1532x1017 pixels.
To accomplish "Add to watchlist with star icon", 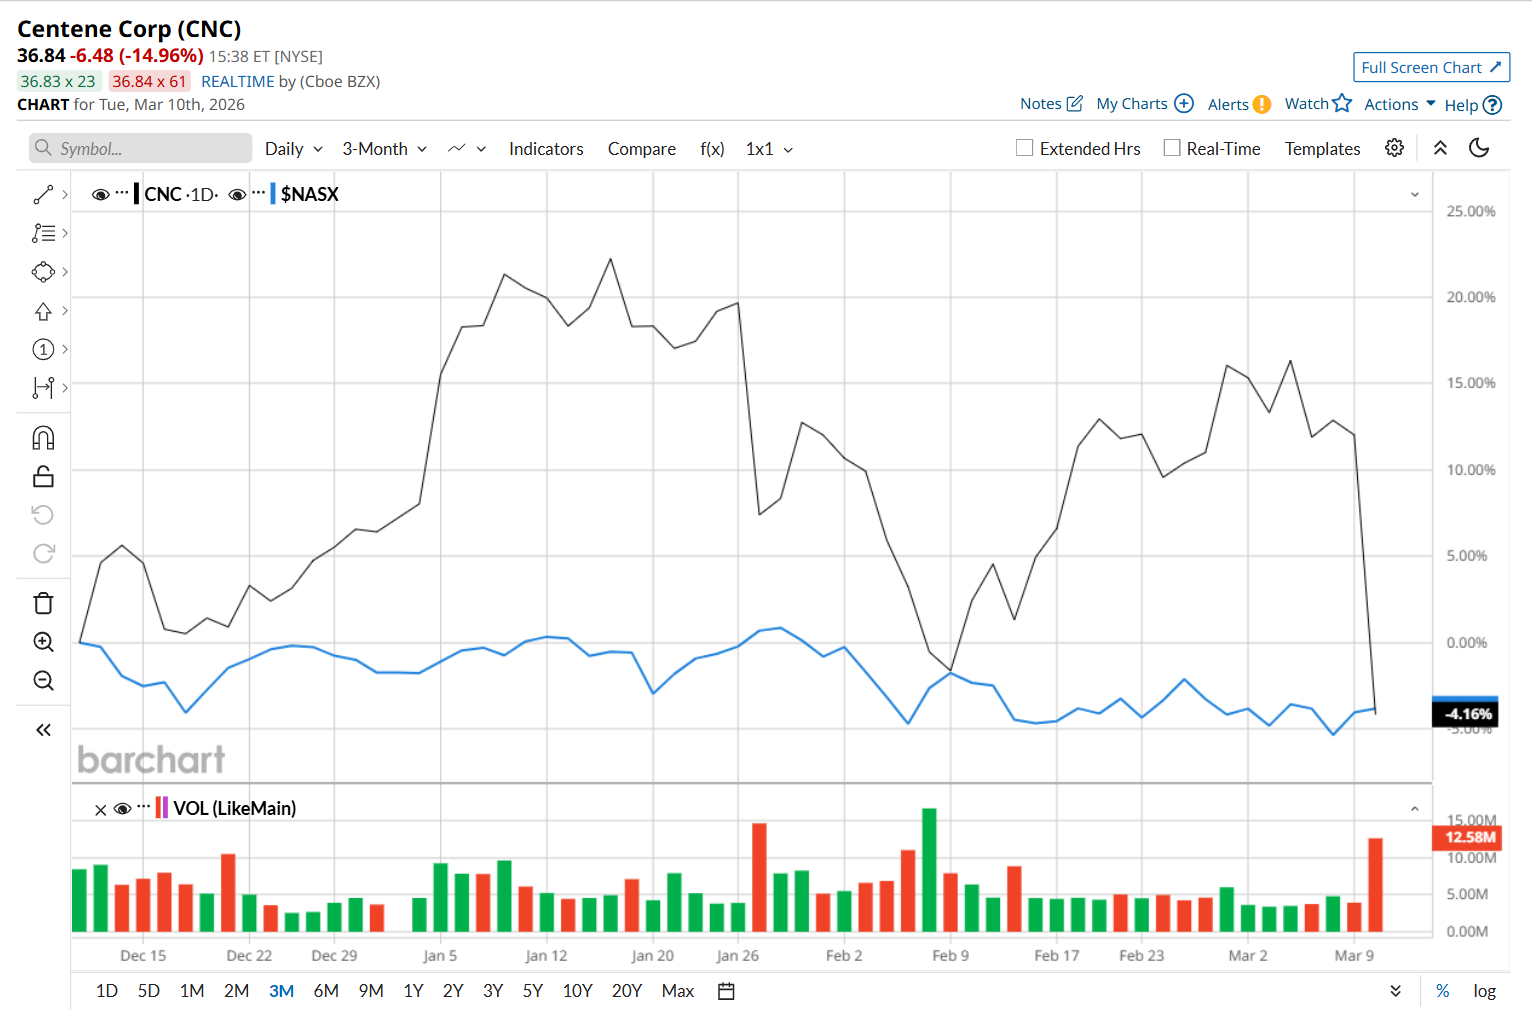I will pyautogui.click(x=1342, y=103).
